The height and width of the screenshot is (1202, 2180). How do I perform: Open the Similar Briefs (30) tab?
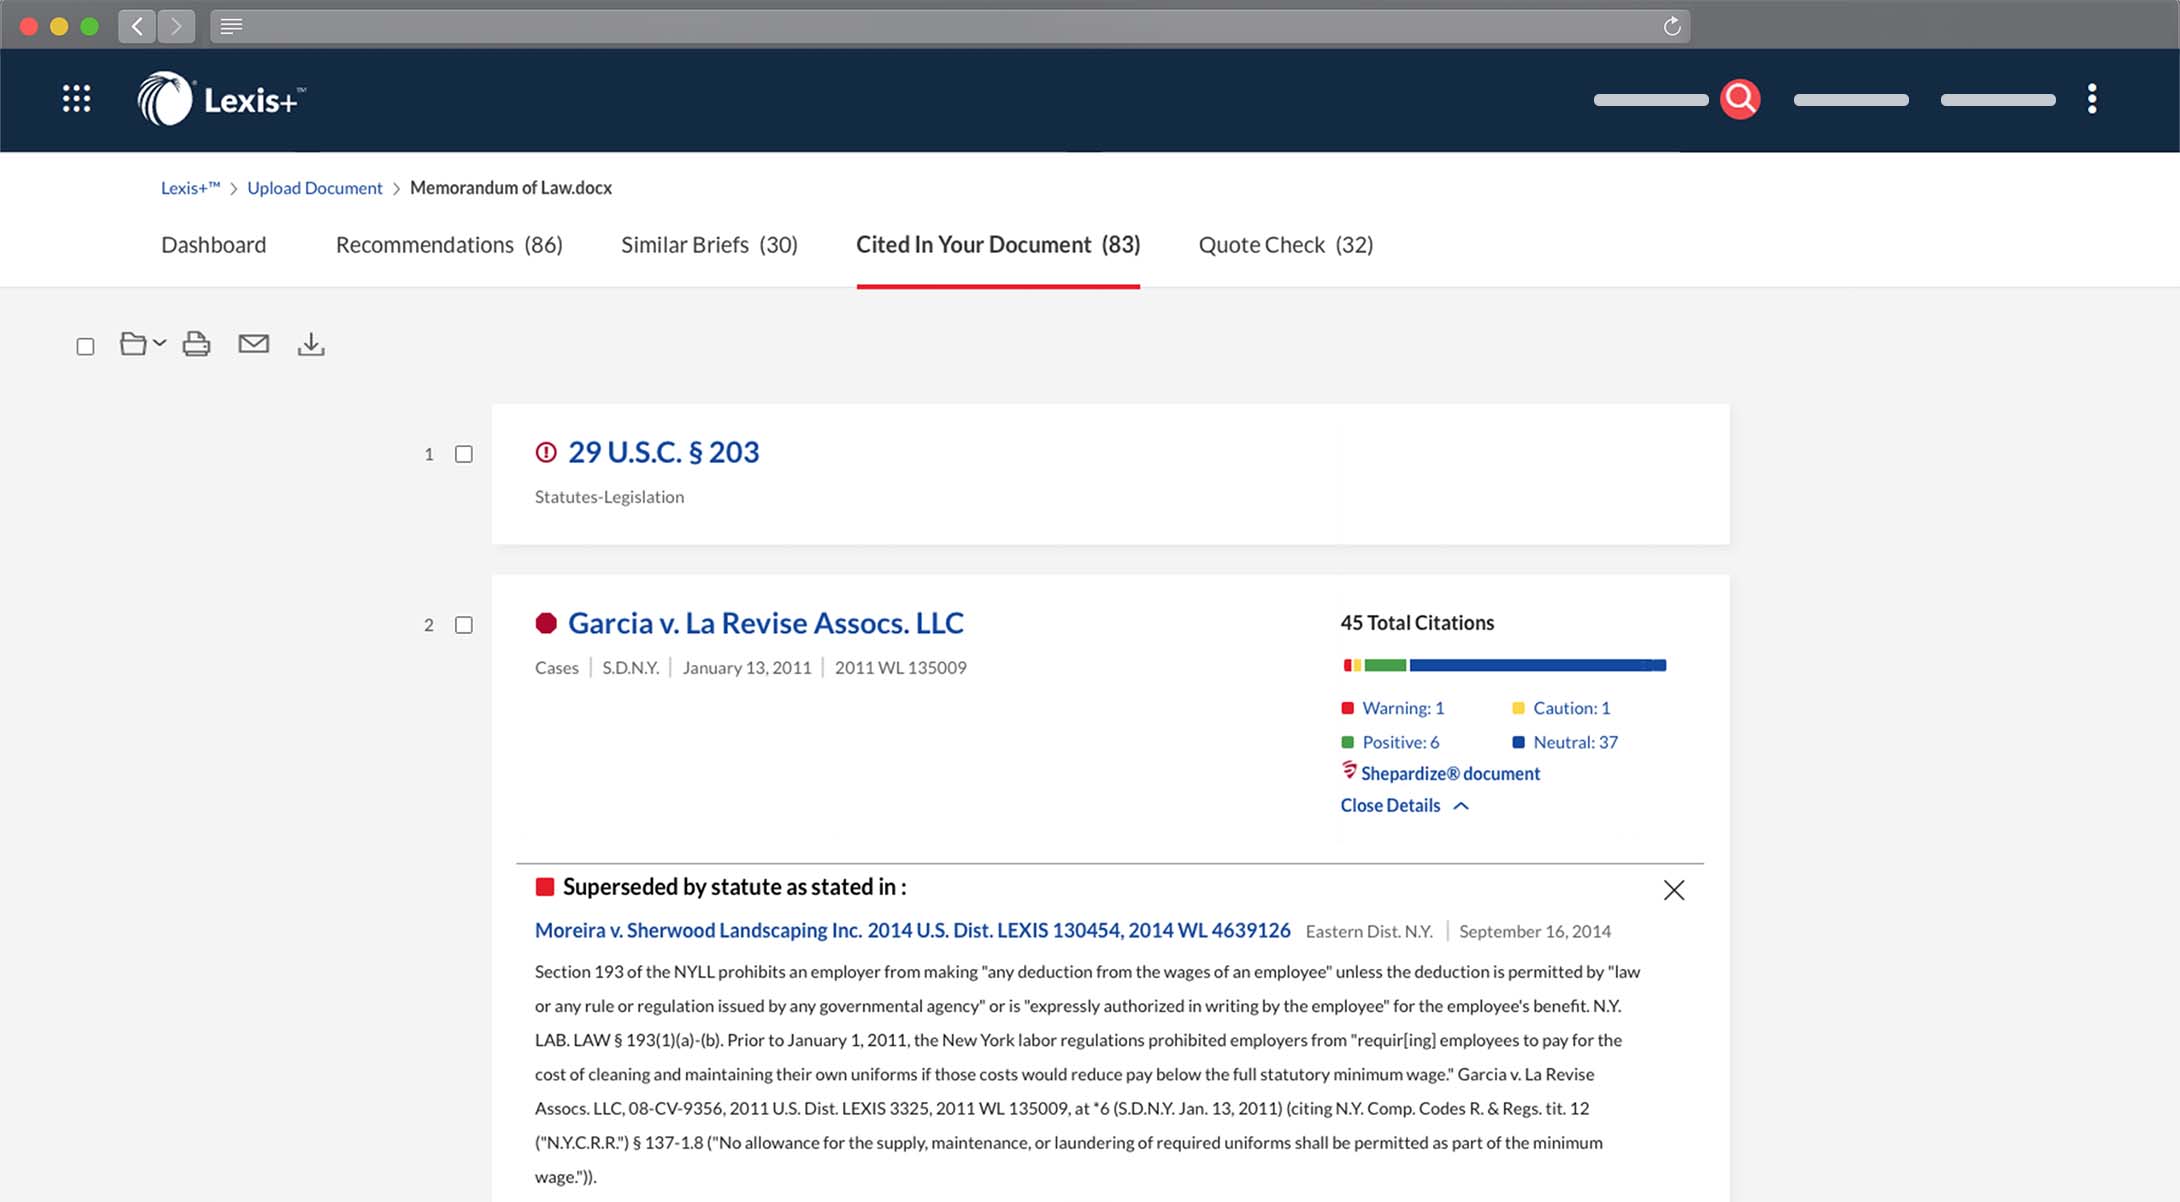point(709,245)
